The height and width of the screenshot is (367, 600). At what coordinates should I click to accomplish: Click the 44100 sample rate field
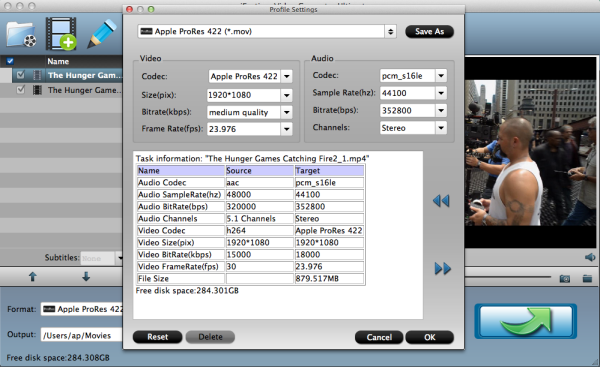408,93
